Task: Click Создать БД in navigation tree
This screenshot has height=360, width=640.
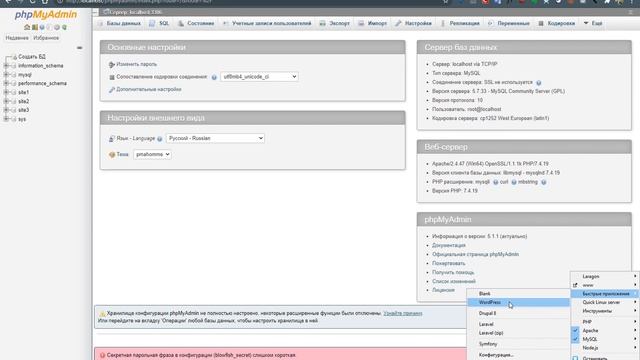Action: click(x=32, y=57)
